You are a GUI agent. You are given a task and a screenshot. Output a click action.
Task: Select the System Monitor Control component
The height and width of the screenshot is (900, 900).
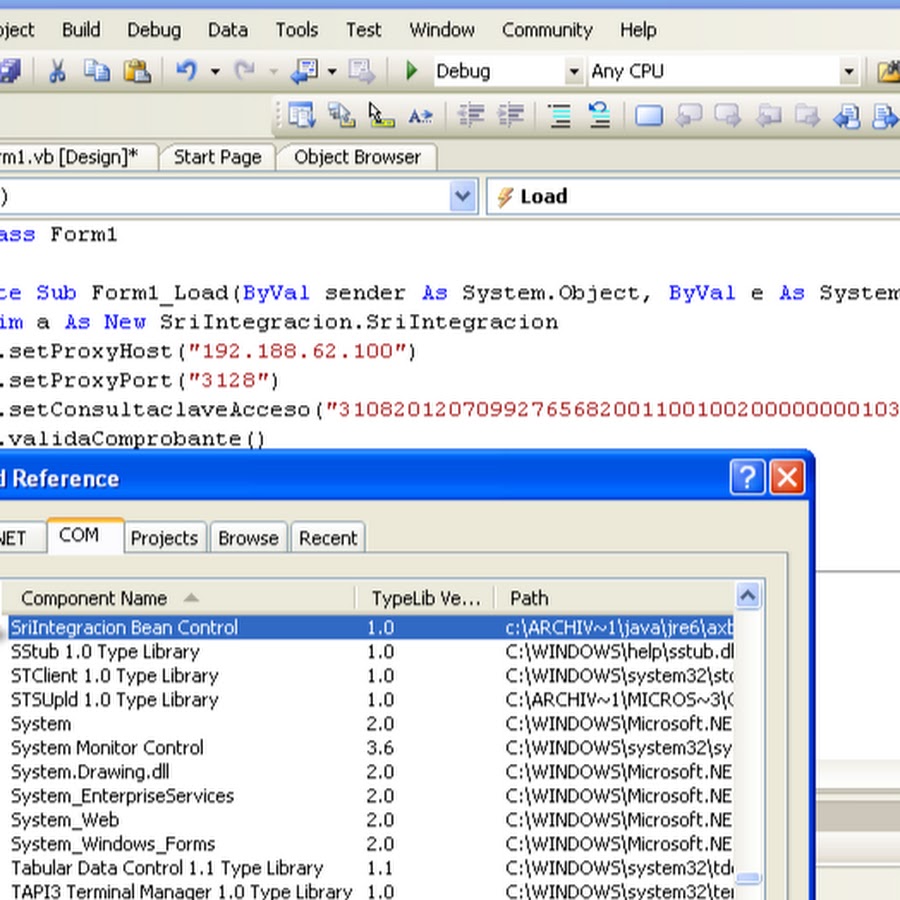point(107,748)
